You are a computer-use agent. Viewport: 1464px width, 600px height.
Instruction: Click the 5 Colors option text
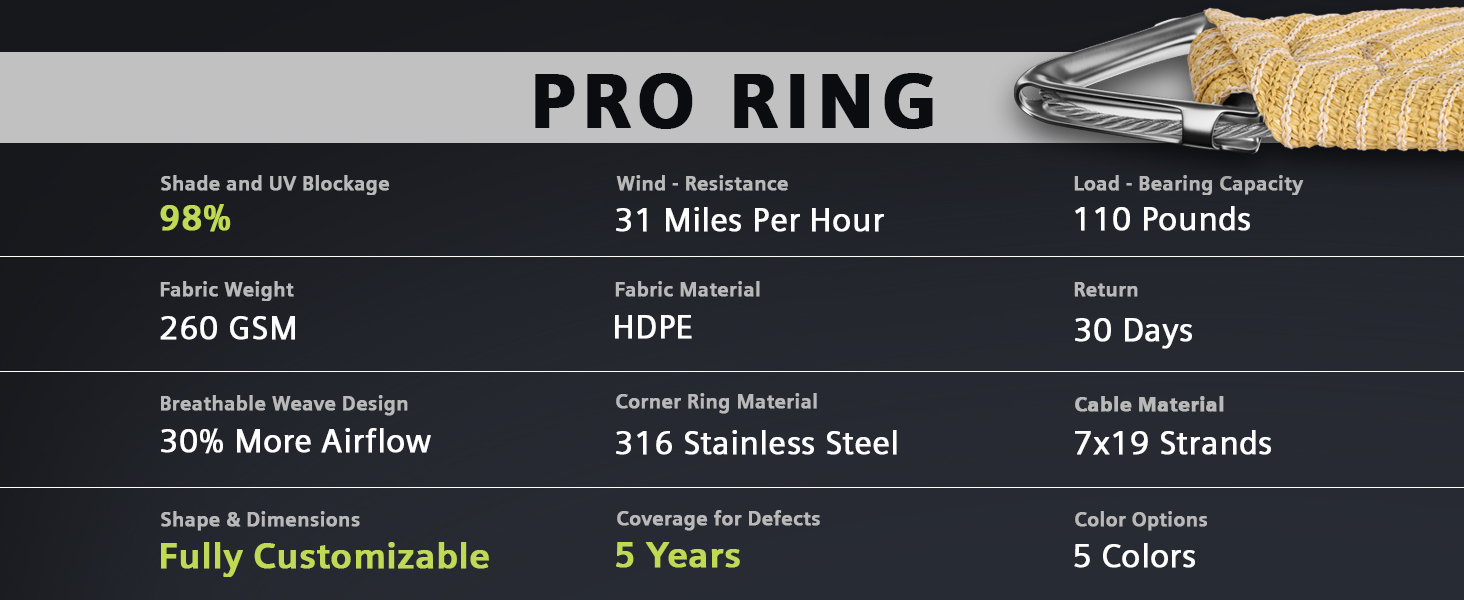(1134, 557)
